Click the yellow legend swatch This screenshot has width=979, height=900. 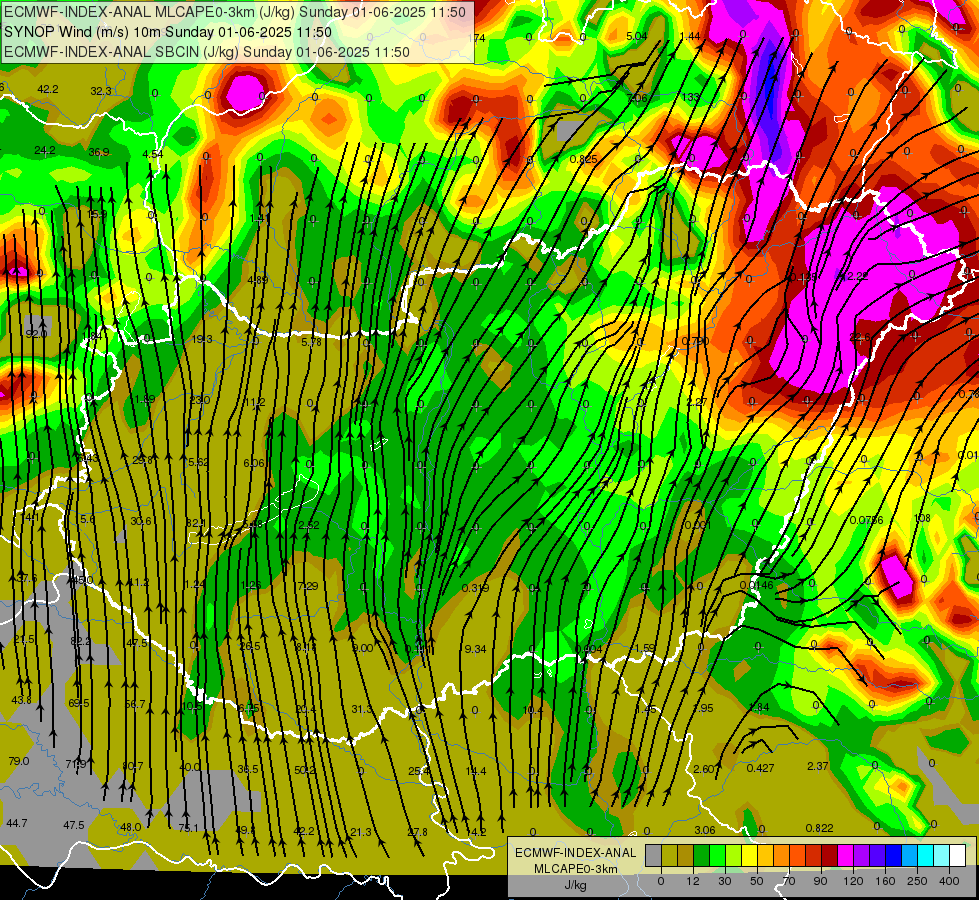750,855
